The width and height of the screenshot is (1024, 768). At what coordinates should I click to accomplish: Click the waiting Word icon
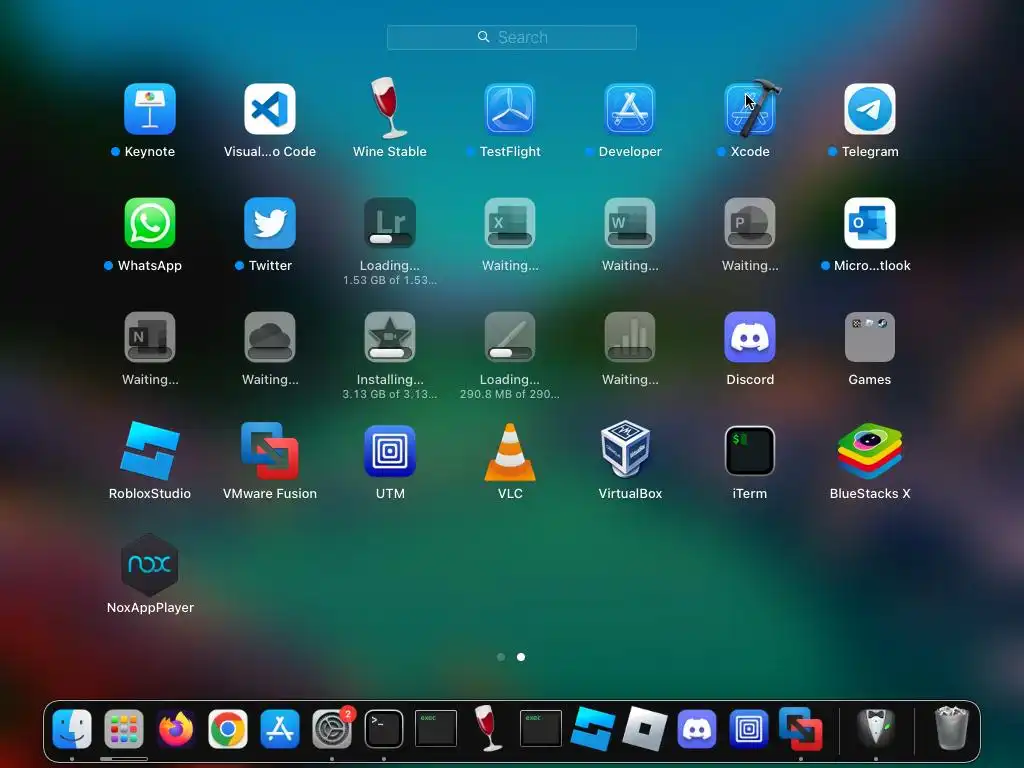[630, 223]
